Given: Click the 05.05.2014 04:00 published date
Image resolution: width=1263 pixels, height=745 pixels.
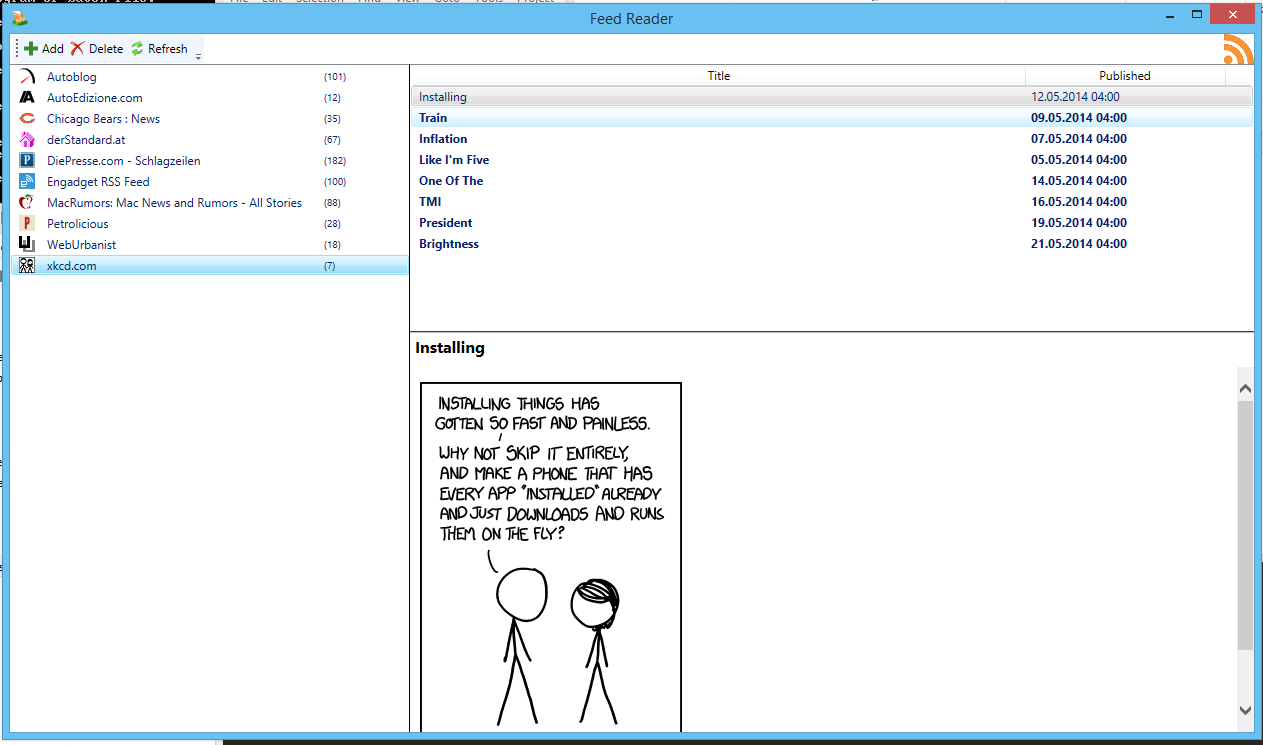Looking at the screenshot, I should pos(1079,160).
